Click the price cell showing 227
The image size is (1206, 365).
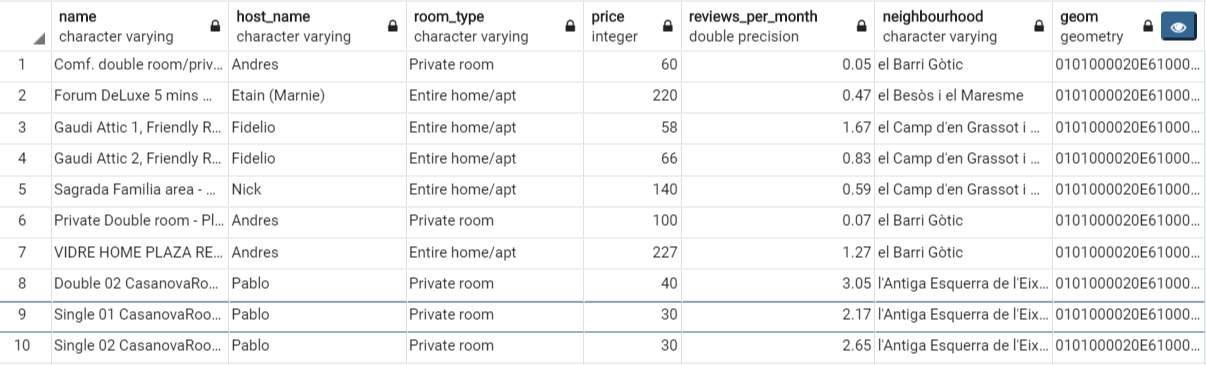(x=634, y=252)
